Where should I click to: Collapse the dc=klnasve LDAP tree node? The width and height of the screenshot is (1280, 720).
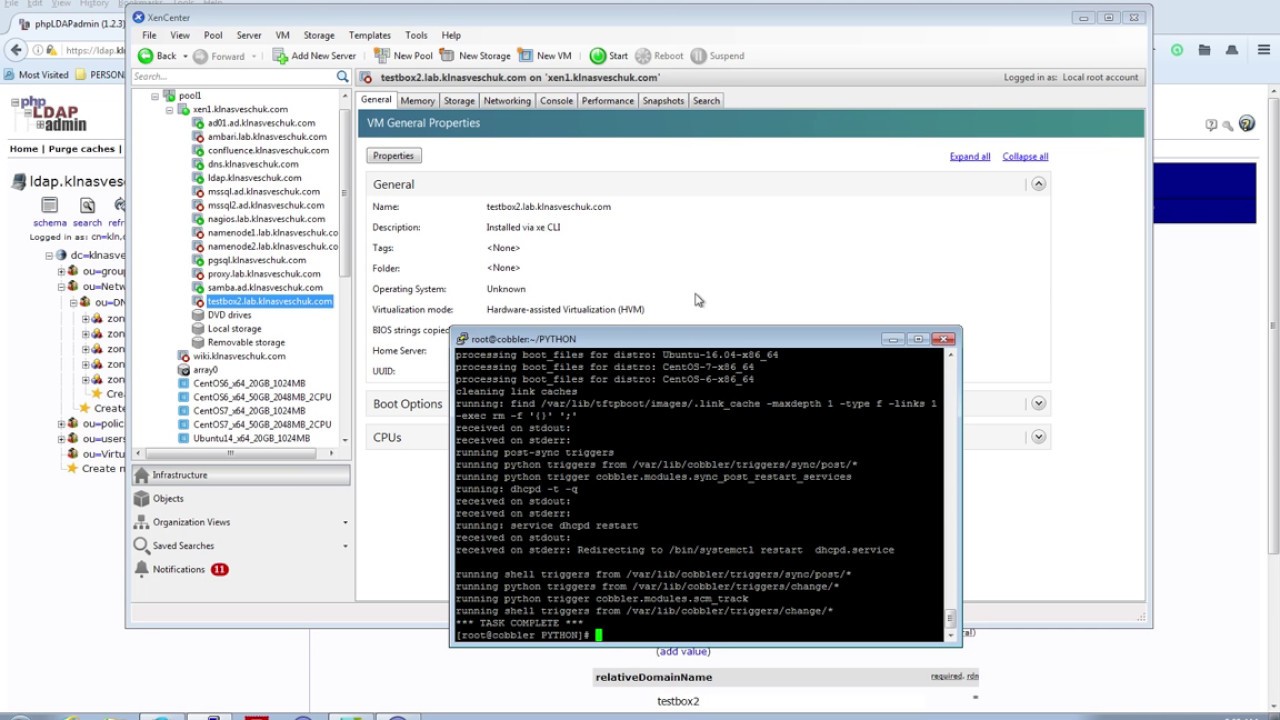(48, 256)
